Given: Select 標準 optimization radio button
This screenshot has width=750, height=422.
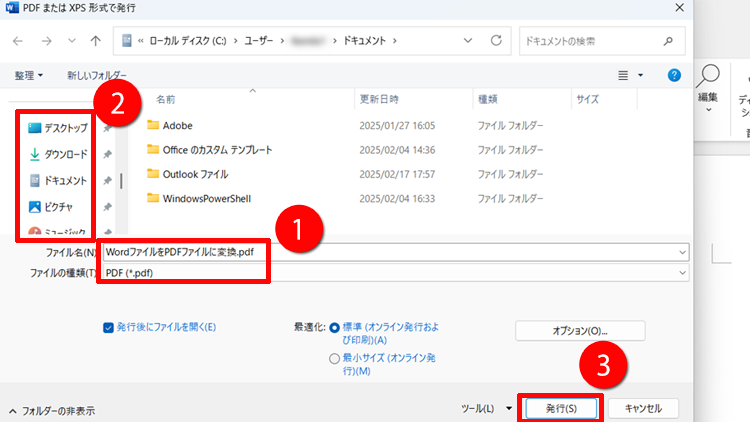Looking at the screenshot, I should click(x=334, y=328).
